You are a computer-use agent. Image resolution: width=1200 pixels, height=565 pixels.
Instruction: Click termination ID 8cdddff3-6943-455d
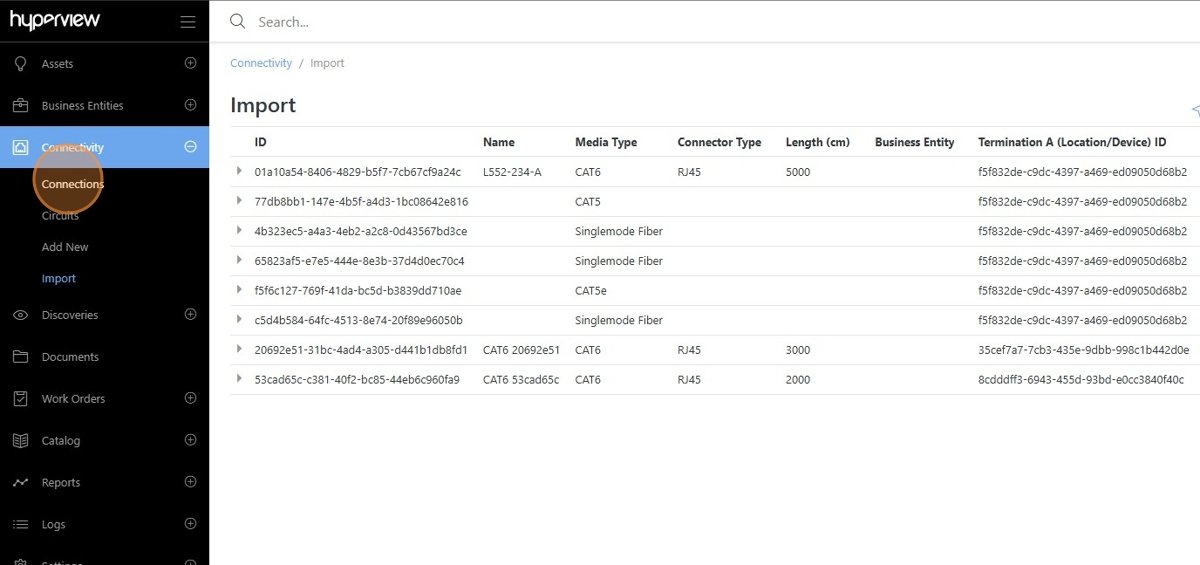1081,380
